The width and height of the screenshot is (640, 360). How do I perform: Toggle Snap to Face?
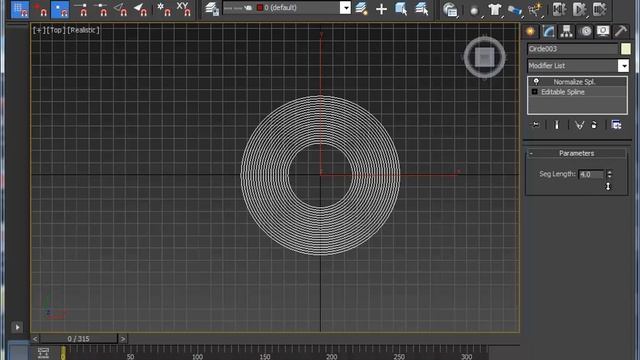point(140,9)
